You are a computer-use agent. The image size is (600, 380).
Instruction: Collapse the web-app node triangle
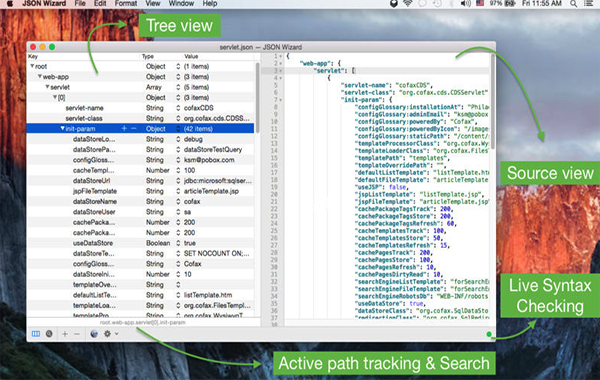[40, 77]
